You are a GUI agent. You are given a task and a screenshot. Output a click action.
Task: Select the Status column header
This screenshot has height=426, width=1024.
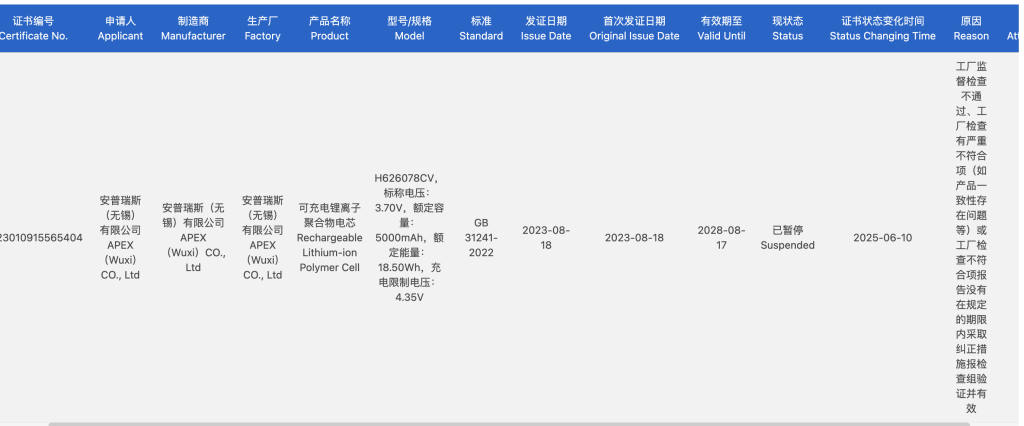787,28
